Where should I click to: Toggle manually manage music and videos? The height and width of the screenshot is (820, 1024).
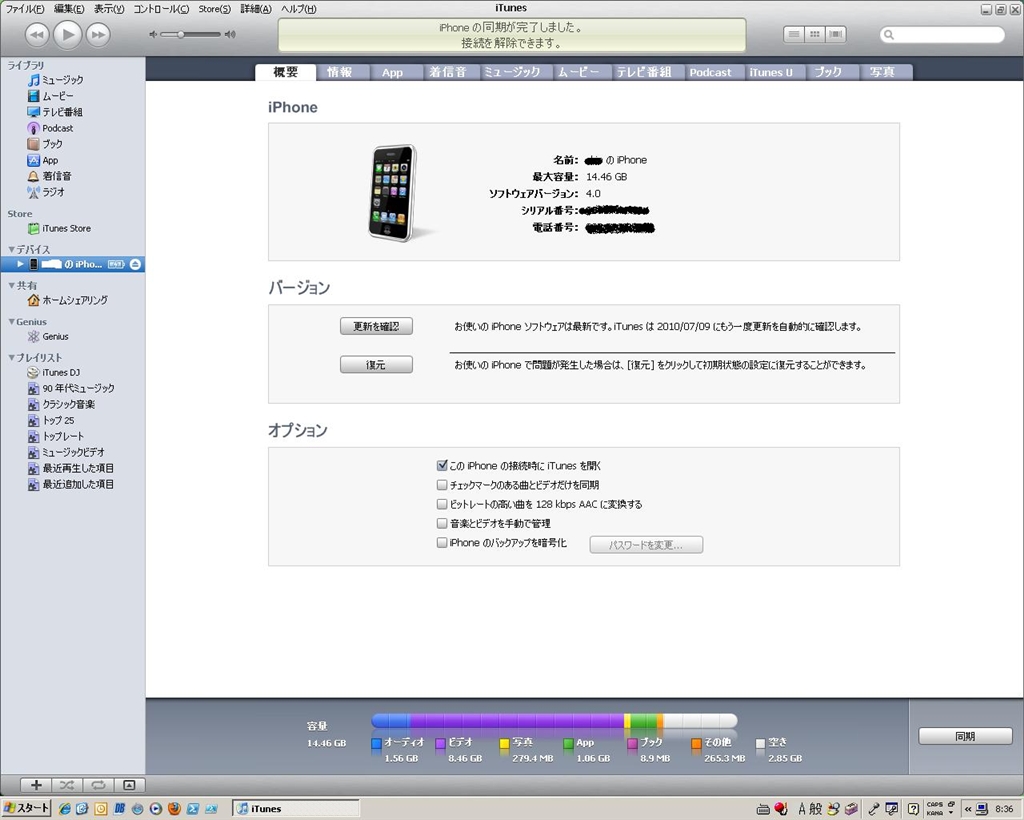pyautogui.click(x=442, y=524)
